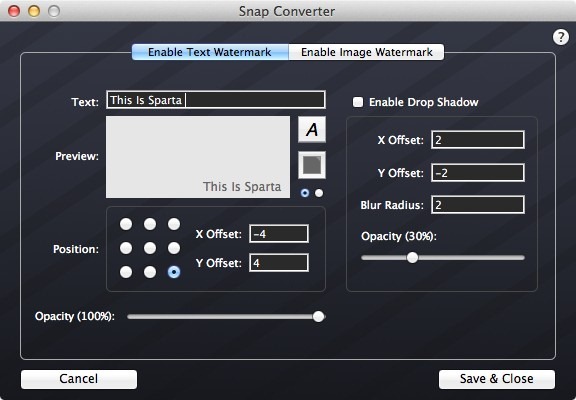The height and width of the screenshot is (400, 576).
Task: Select center position radio button
Action: point(150,248)
